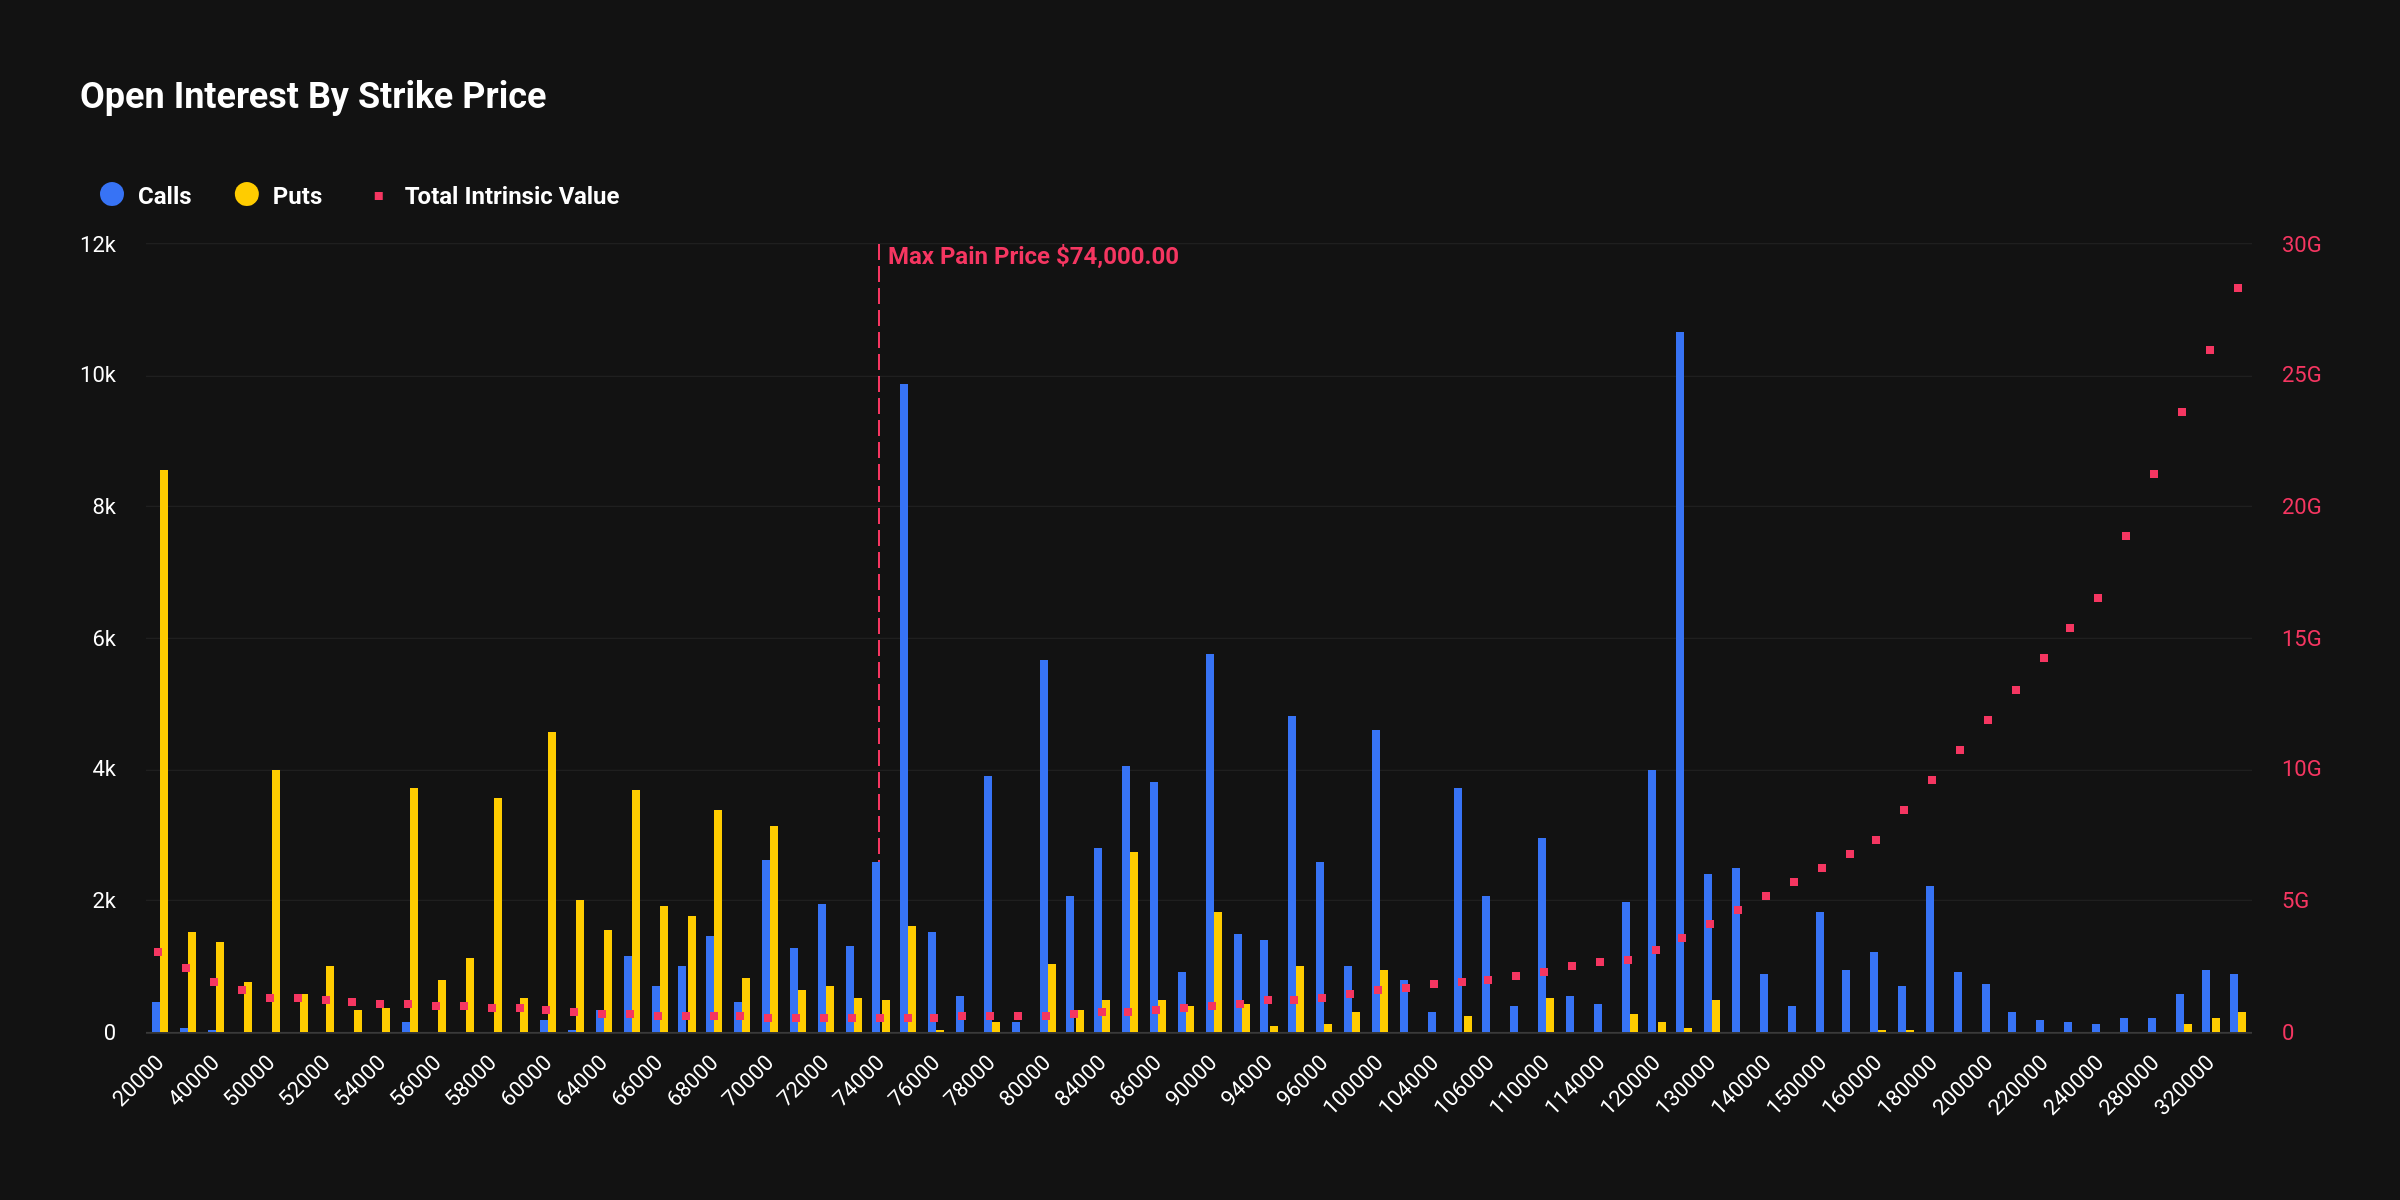Select the Puts legend entry text

pyautogui.click(x=297, y=195)
